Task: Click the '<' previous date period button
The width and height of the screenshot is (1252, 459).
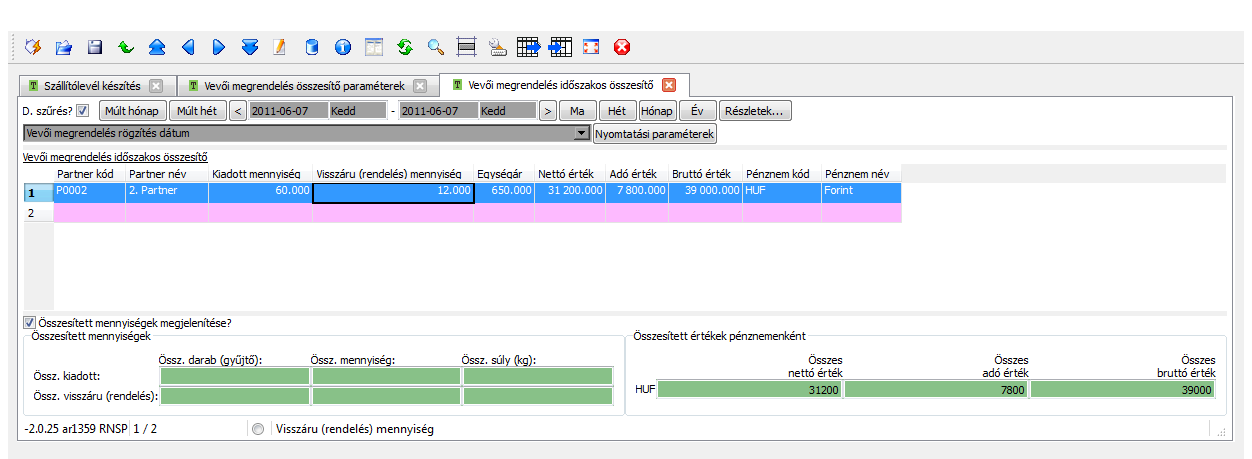Action: pos(238,111)
